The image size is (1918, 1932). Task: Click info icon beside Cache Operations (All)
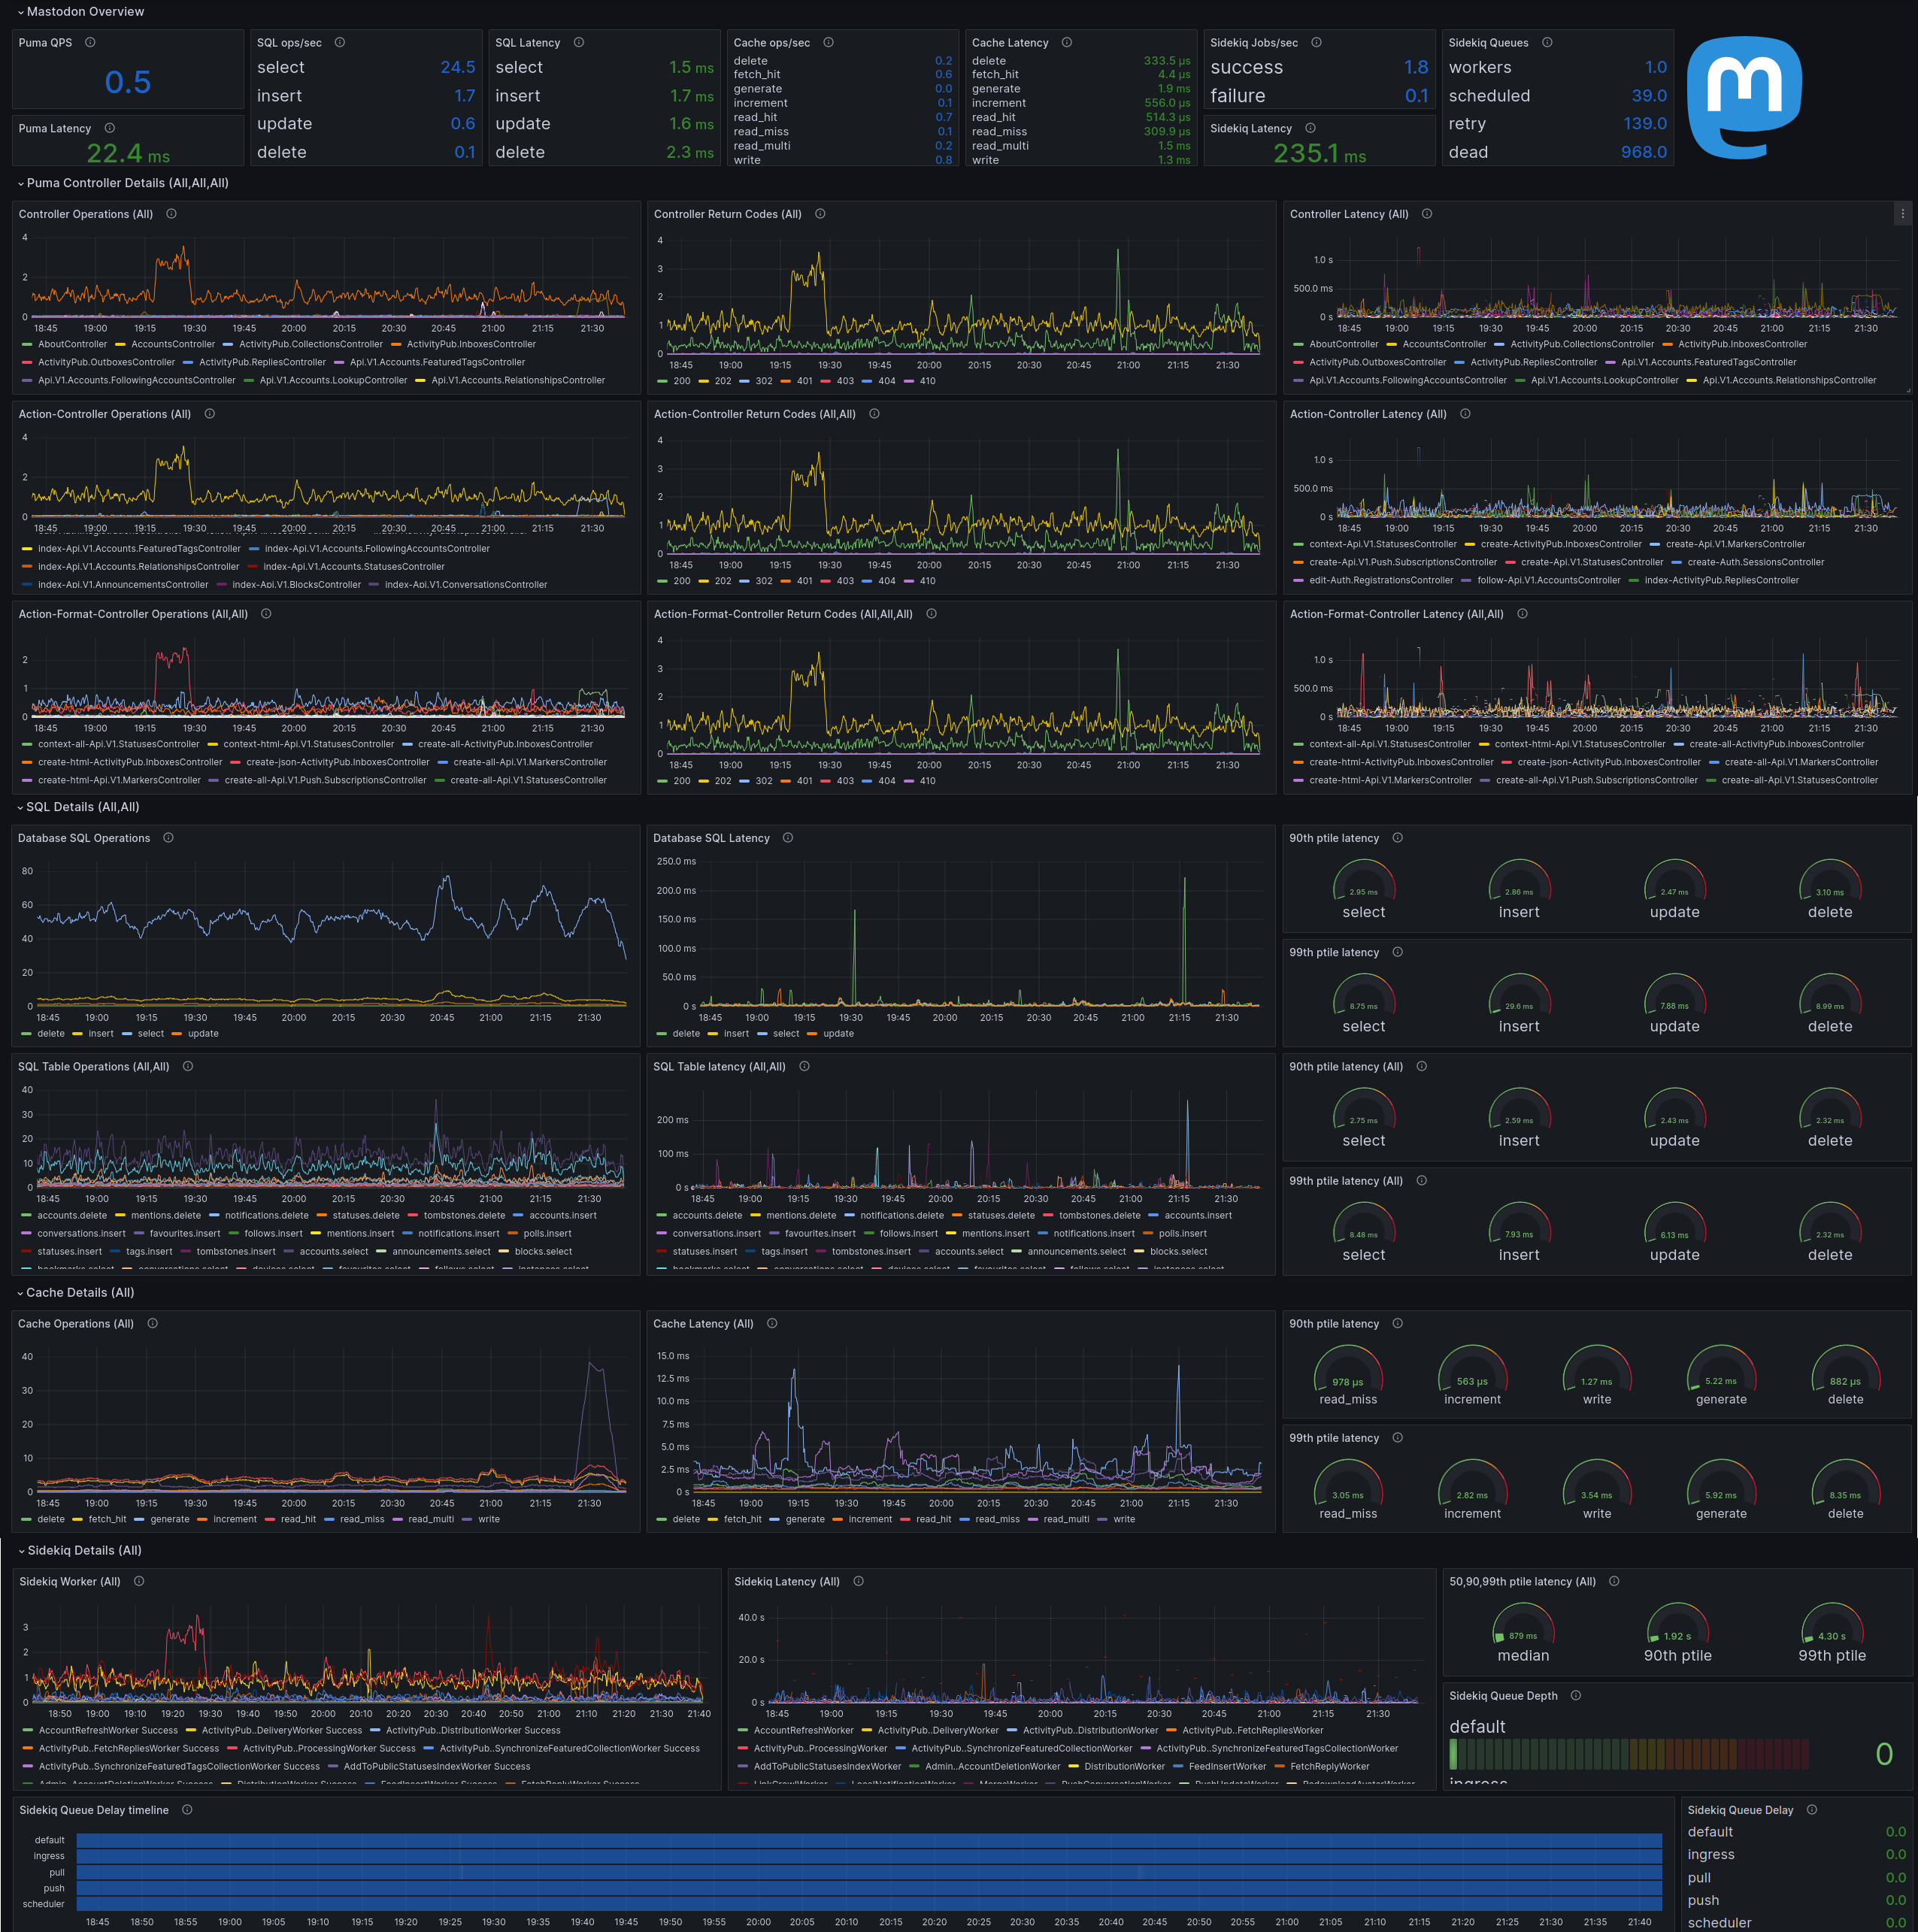(153, 1323)
